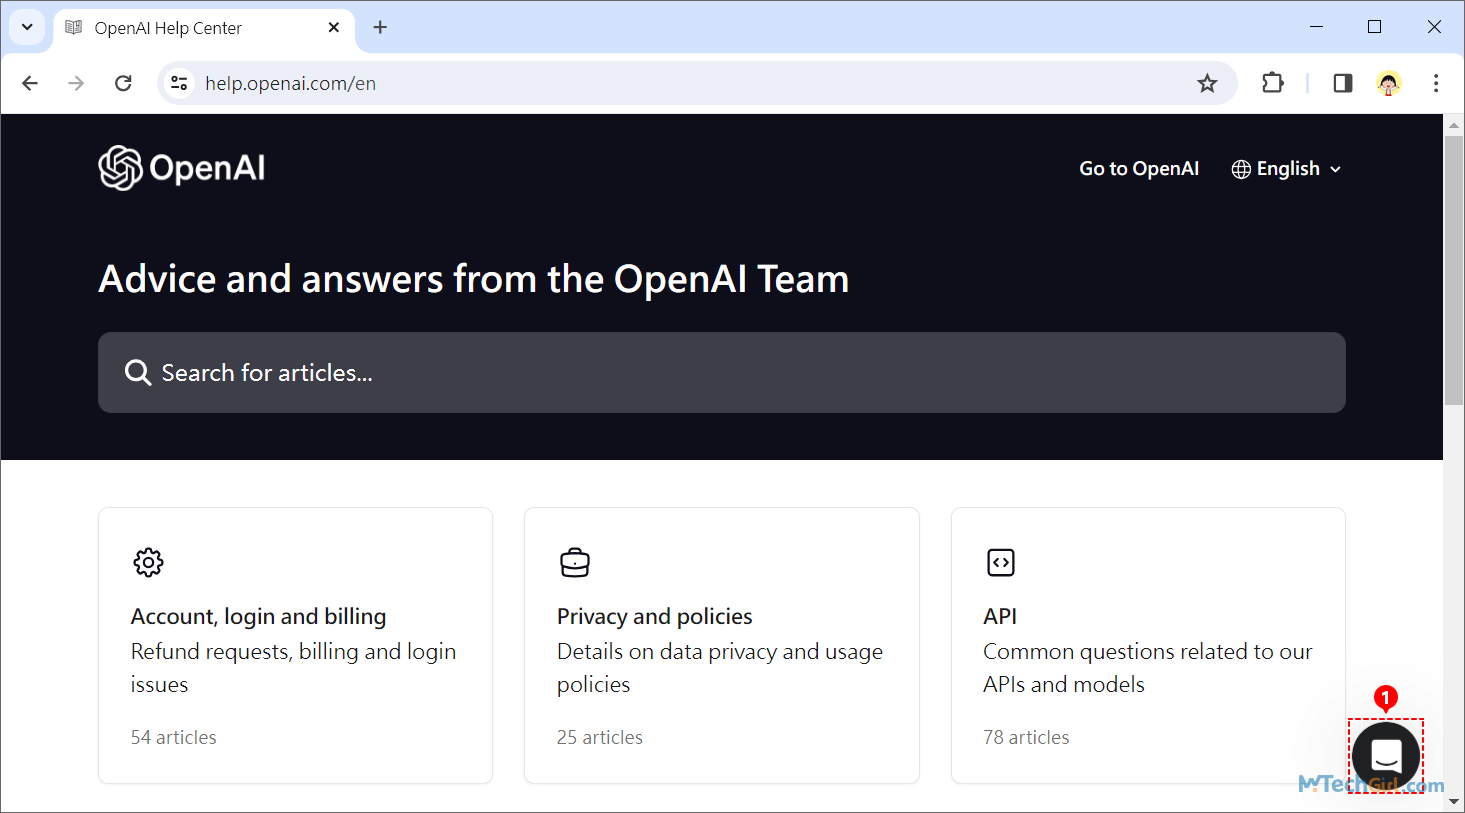Click the '78 articles' text

pyautogui.click(x=1026, y=737)
